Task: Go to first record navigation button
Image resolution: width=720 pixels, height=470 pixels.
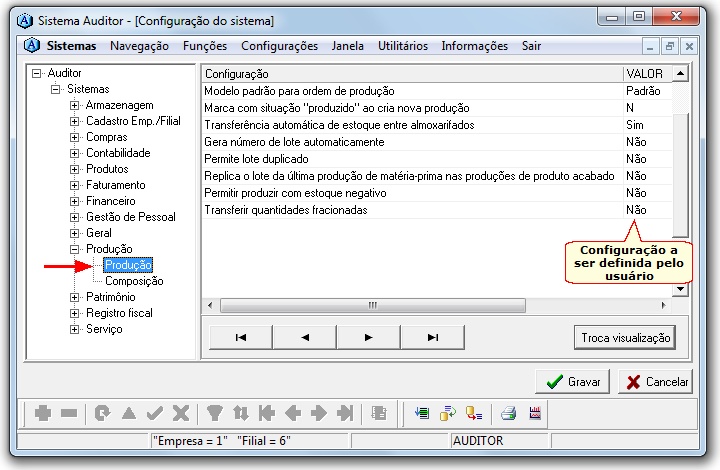Action: [x=240, y=337]
